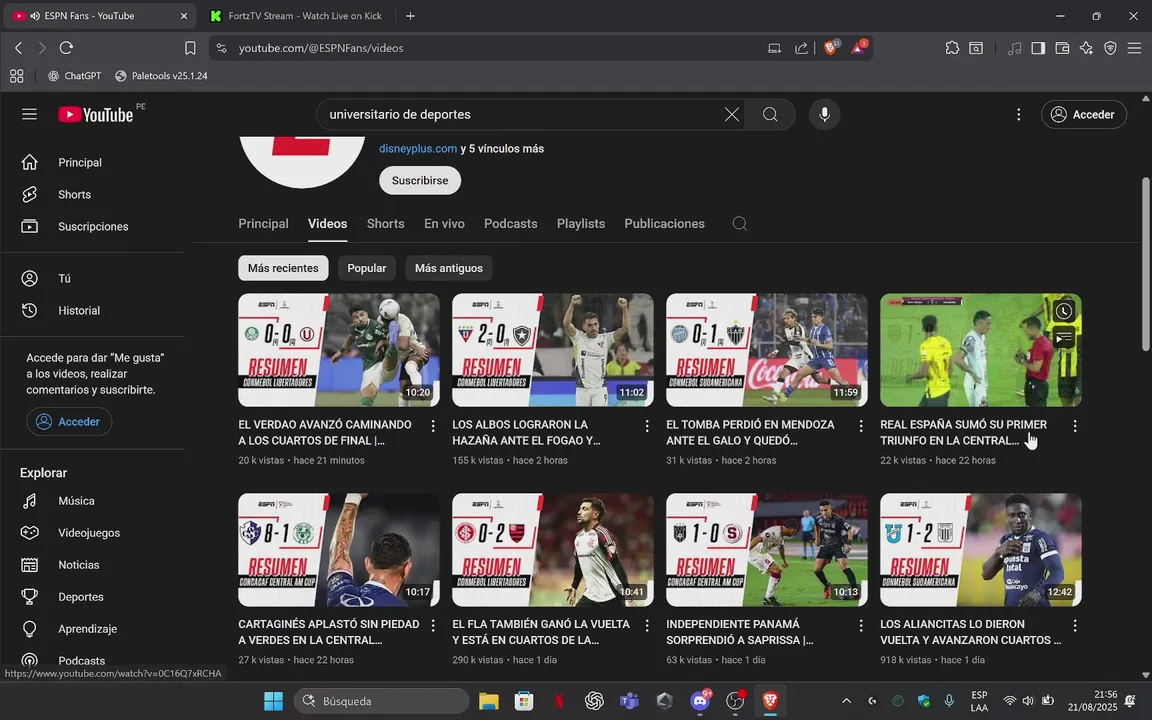This screenshot has width=1152, height=720.
Task: Open File Explorer from taskbar
Action: click(x=489, y=701)
